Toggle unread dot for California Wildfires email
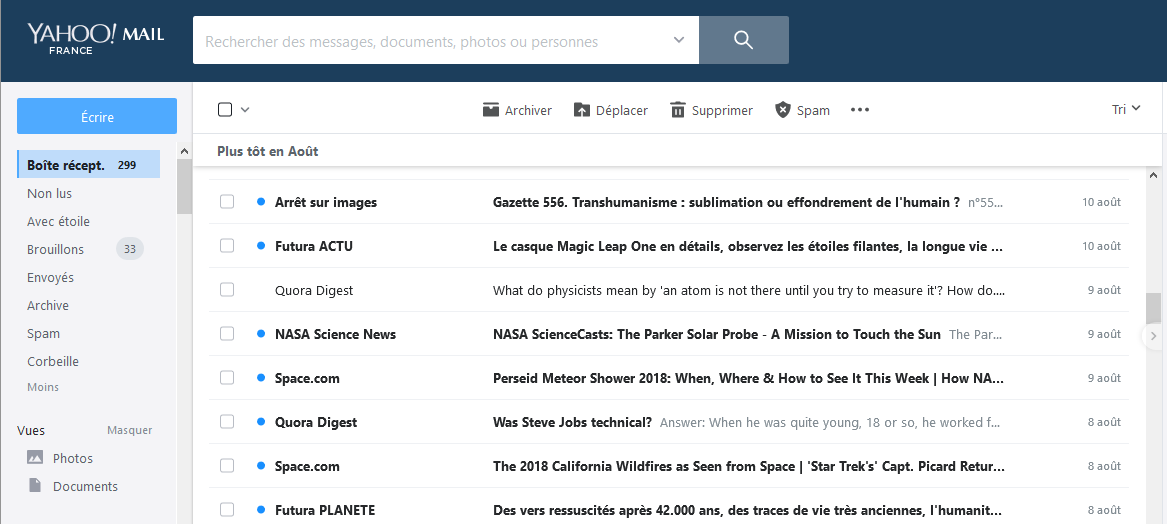This screenshot has width=1167, height=524. pyautogui.click(x=260, y=466)
